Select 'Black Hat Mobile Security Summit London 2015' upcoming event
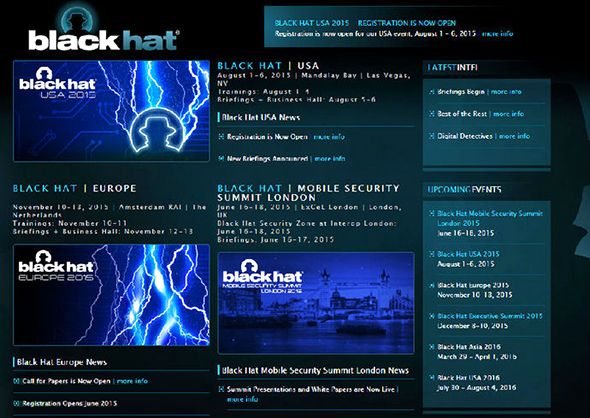 point(490,218)
